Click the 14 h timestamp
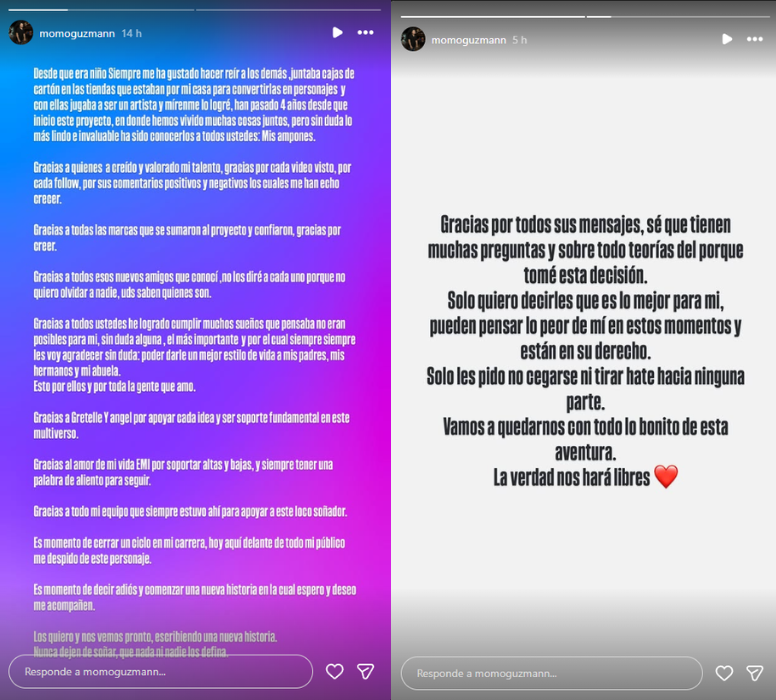Viewport: 776px width, 700px height. [x=132, y=33]
